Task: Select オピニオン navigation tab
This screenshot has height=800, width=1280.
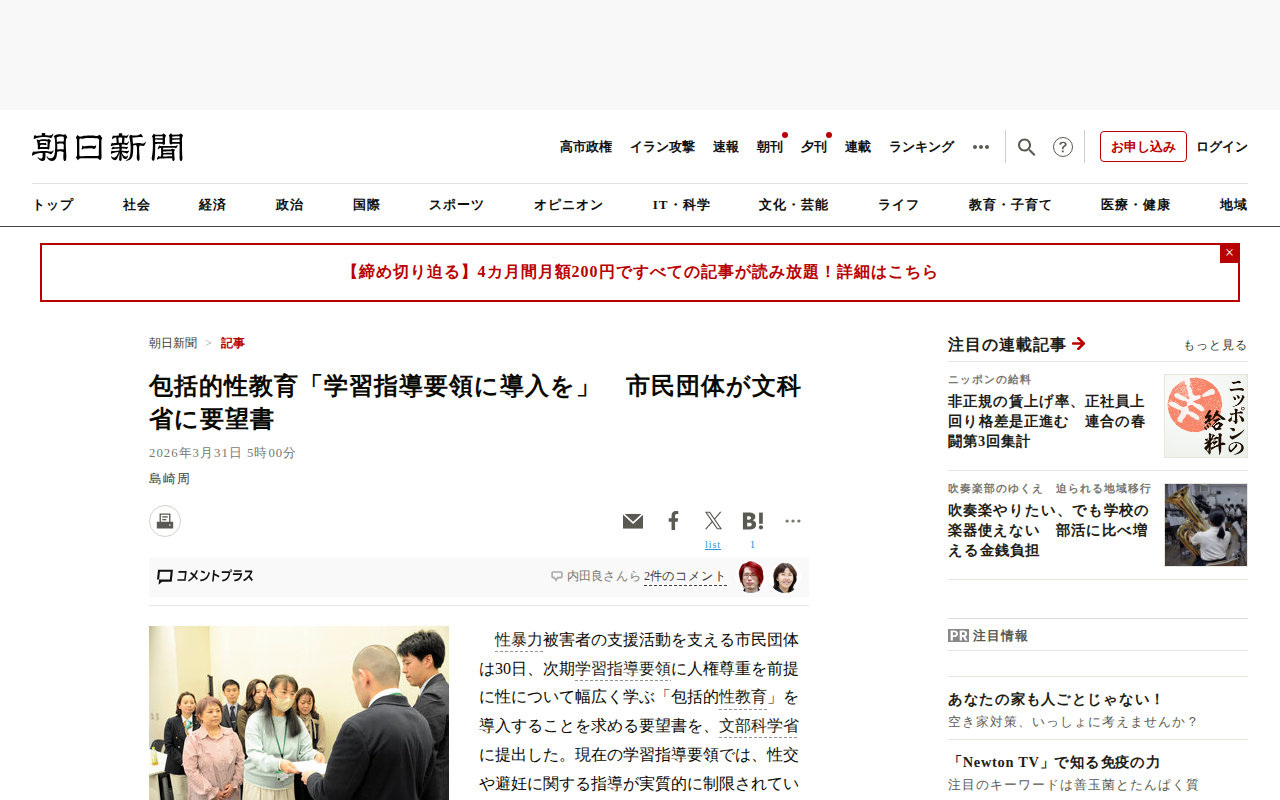Action: (x=569, y=205)
